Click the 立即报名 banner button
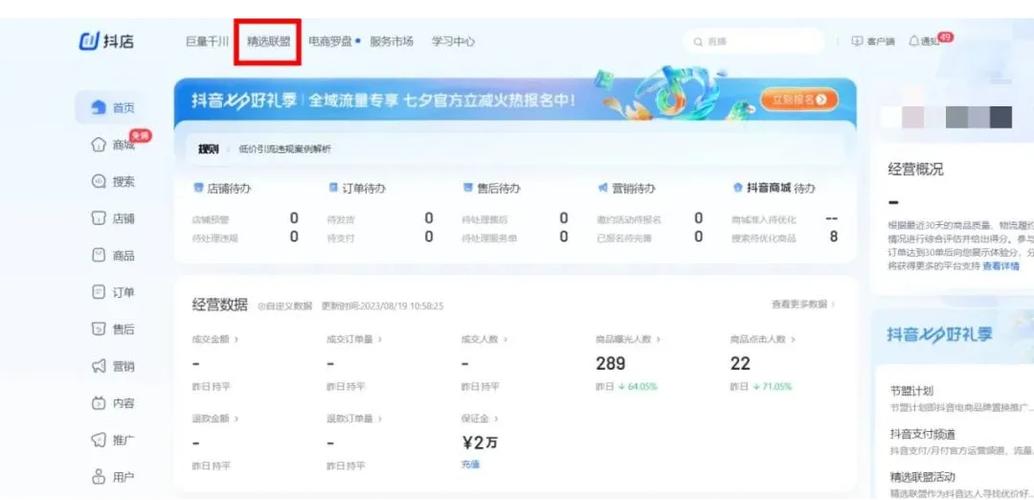 [799, 99]
